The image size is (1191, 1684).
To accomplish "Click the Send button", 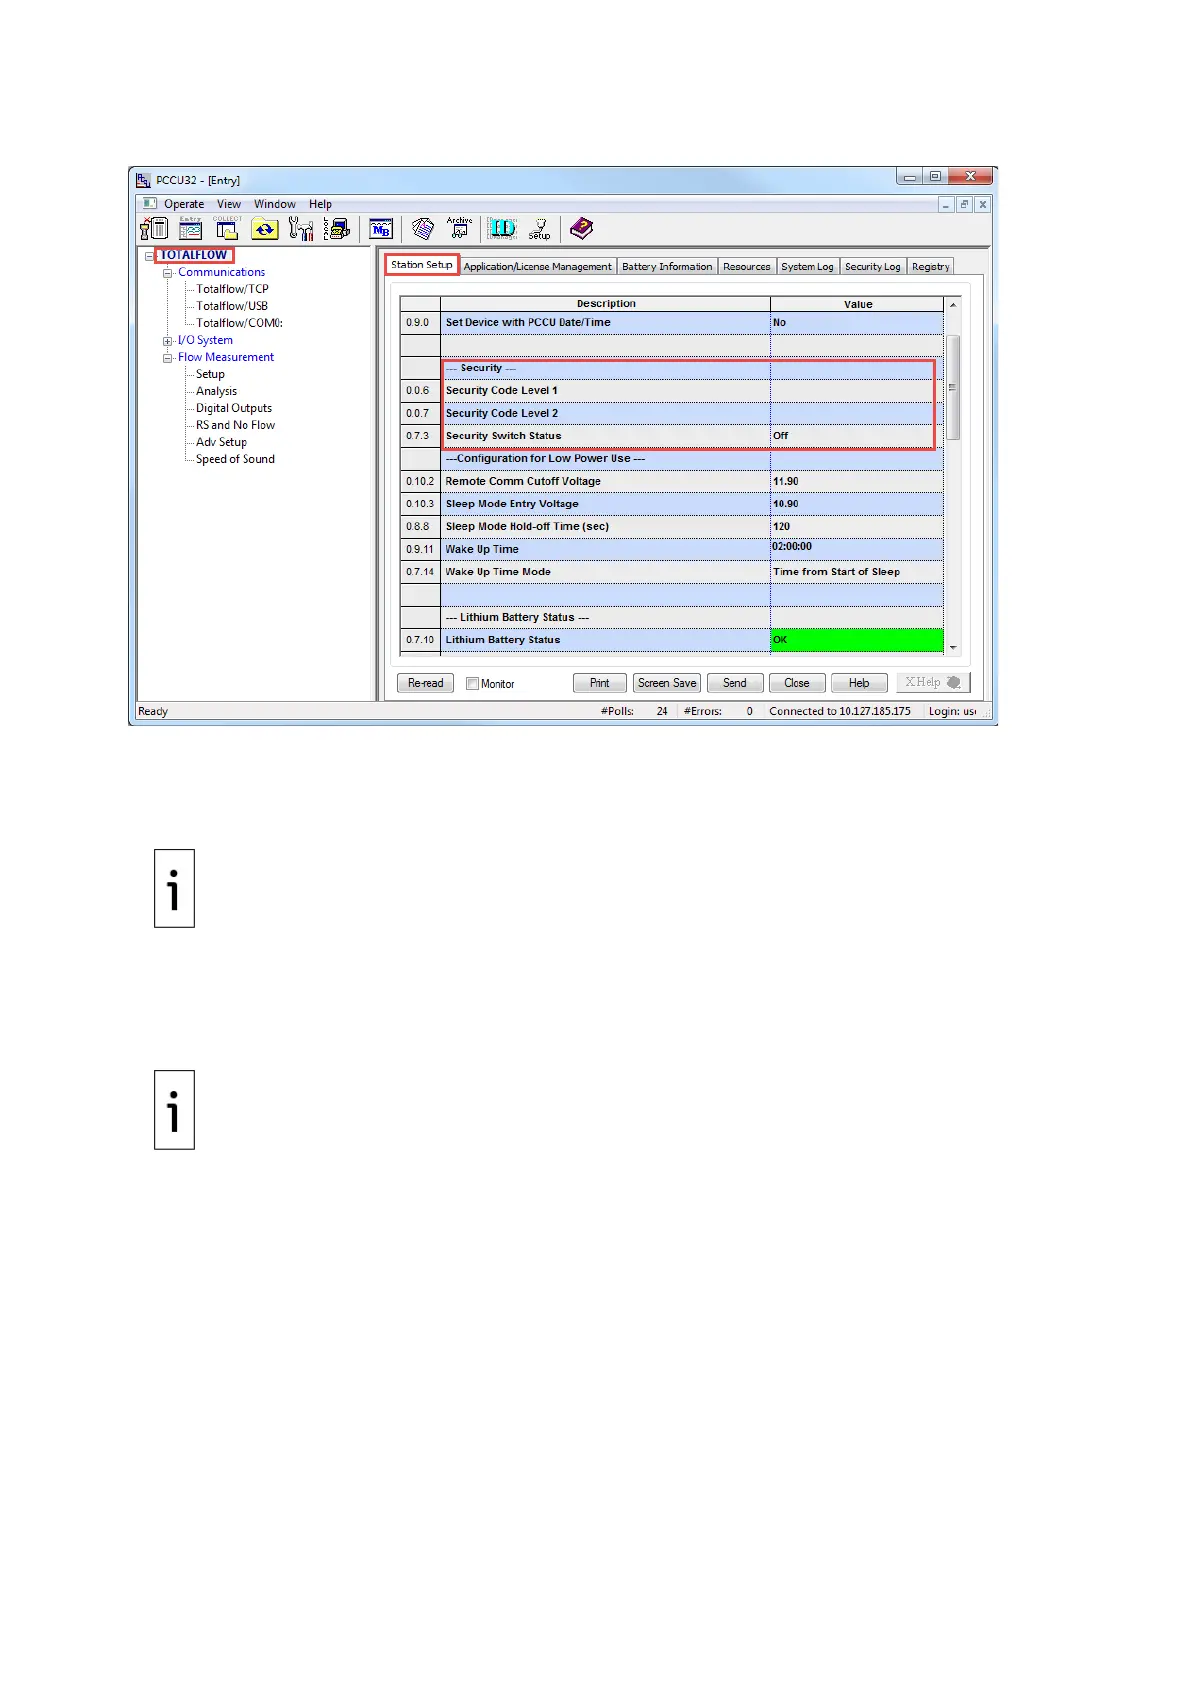I will (735, 683).
